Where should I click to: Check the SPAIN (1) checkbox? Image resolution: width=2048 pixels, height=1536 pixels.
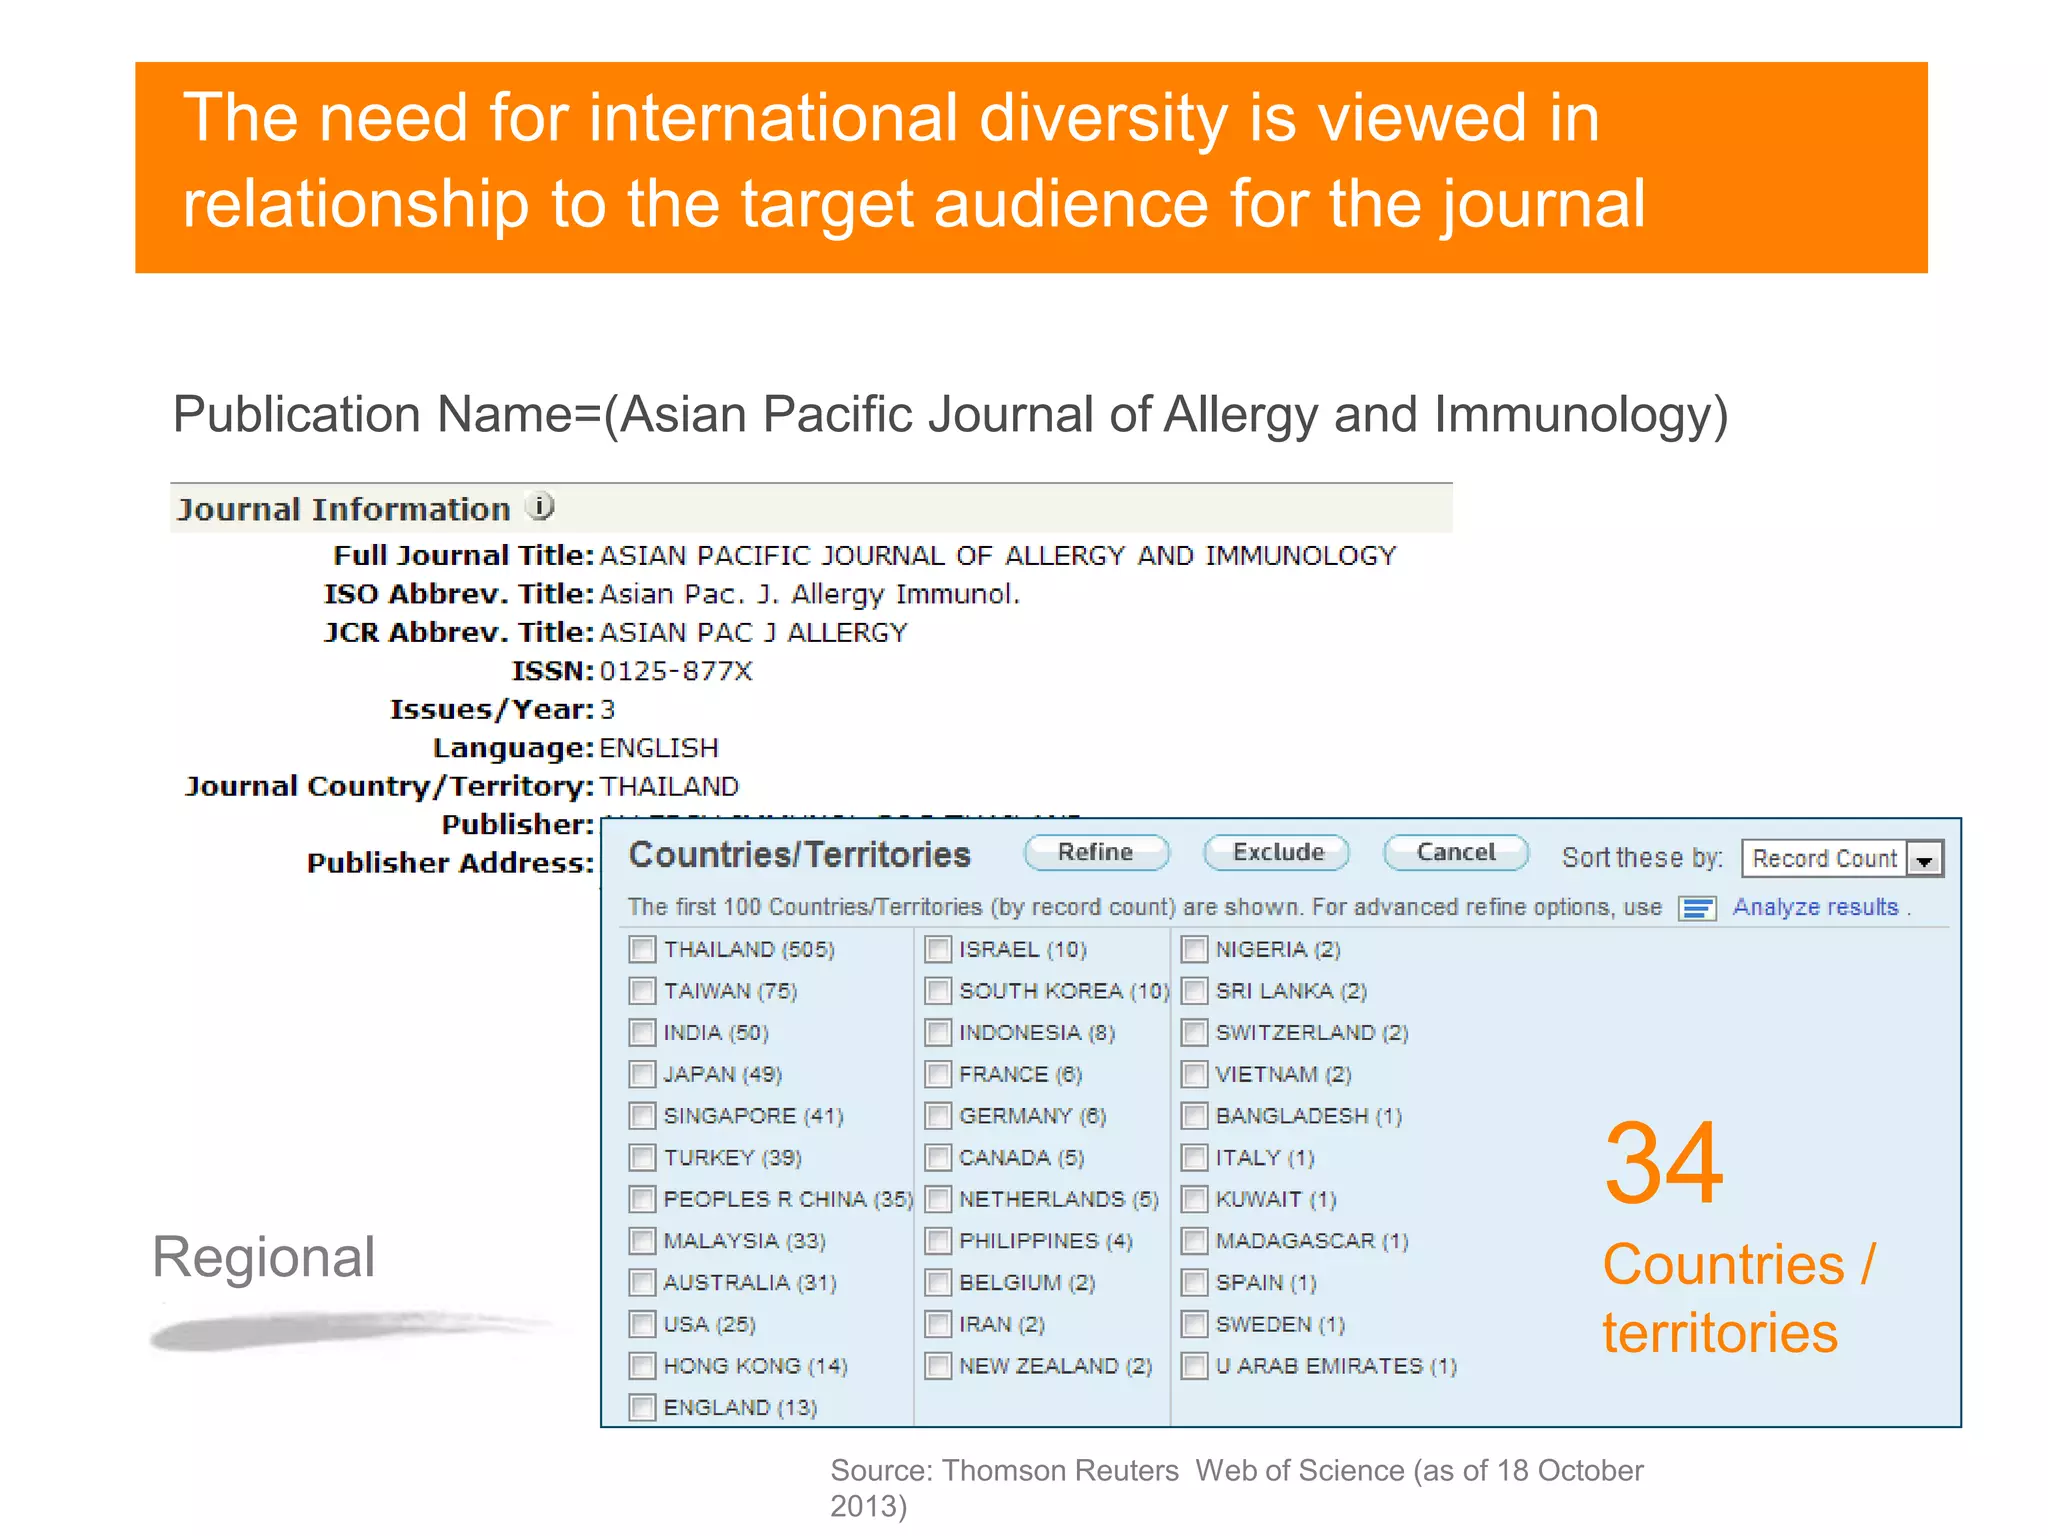tap(1194, 1283)
